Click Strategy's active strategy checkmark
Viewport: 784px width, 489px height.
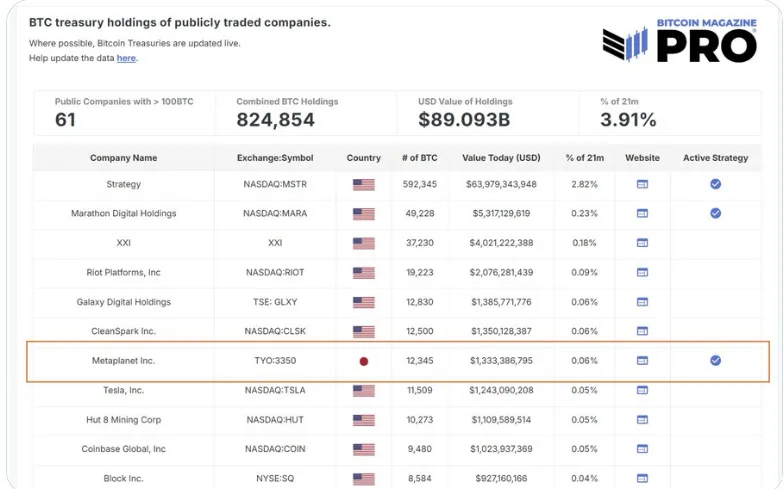click(715, 184)
